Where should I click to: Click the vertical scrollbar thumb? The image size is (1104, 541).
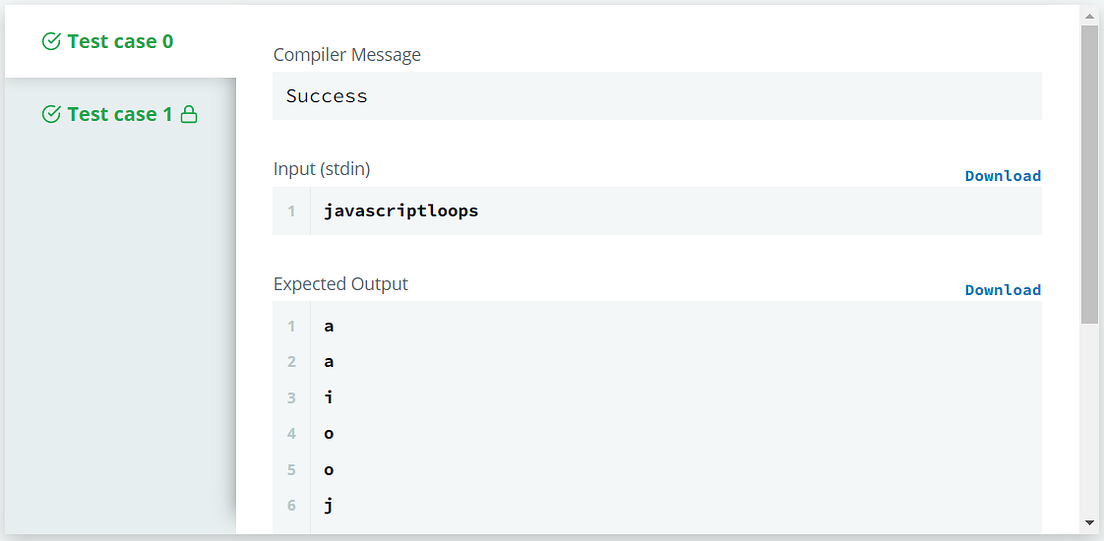(1091, 175)
